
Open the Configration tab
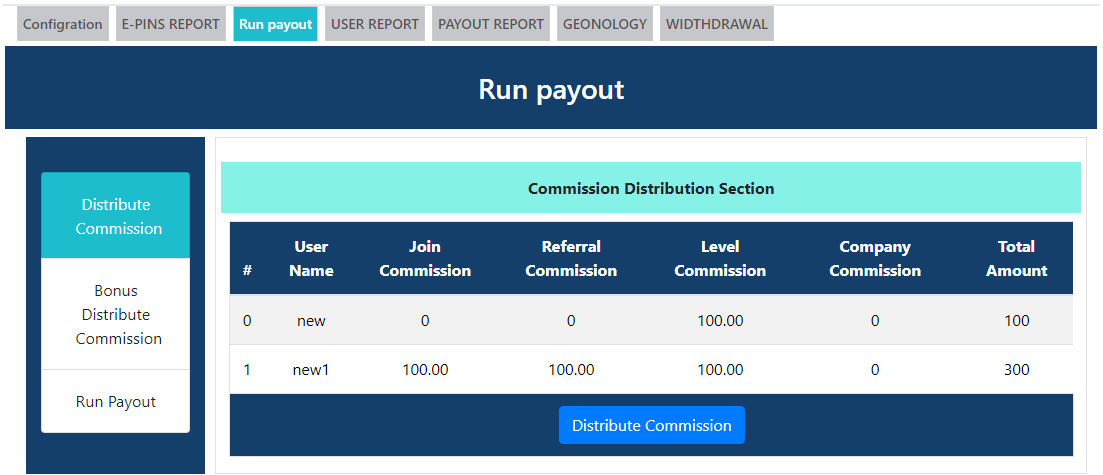tap(63, 24)
